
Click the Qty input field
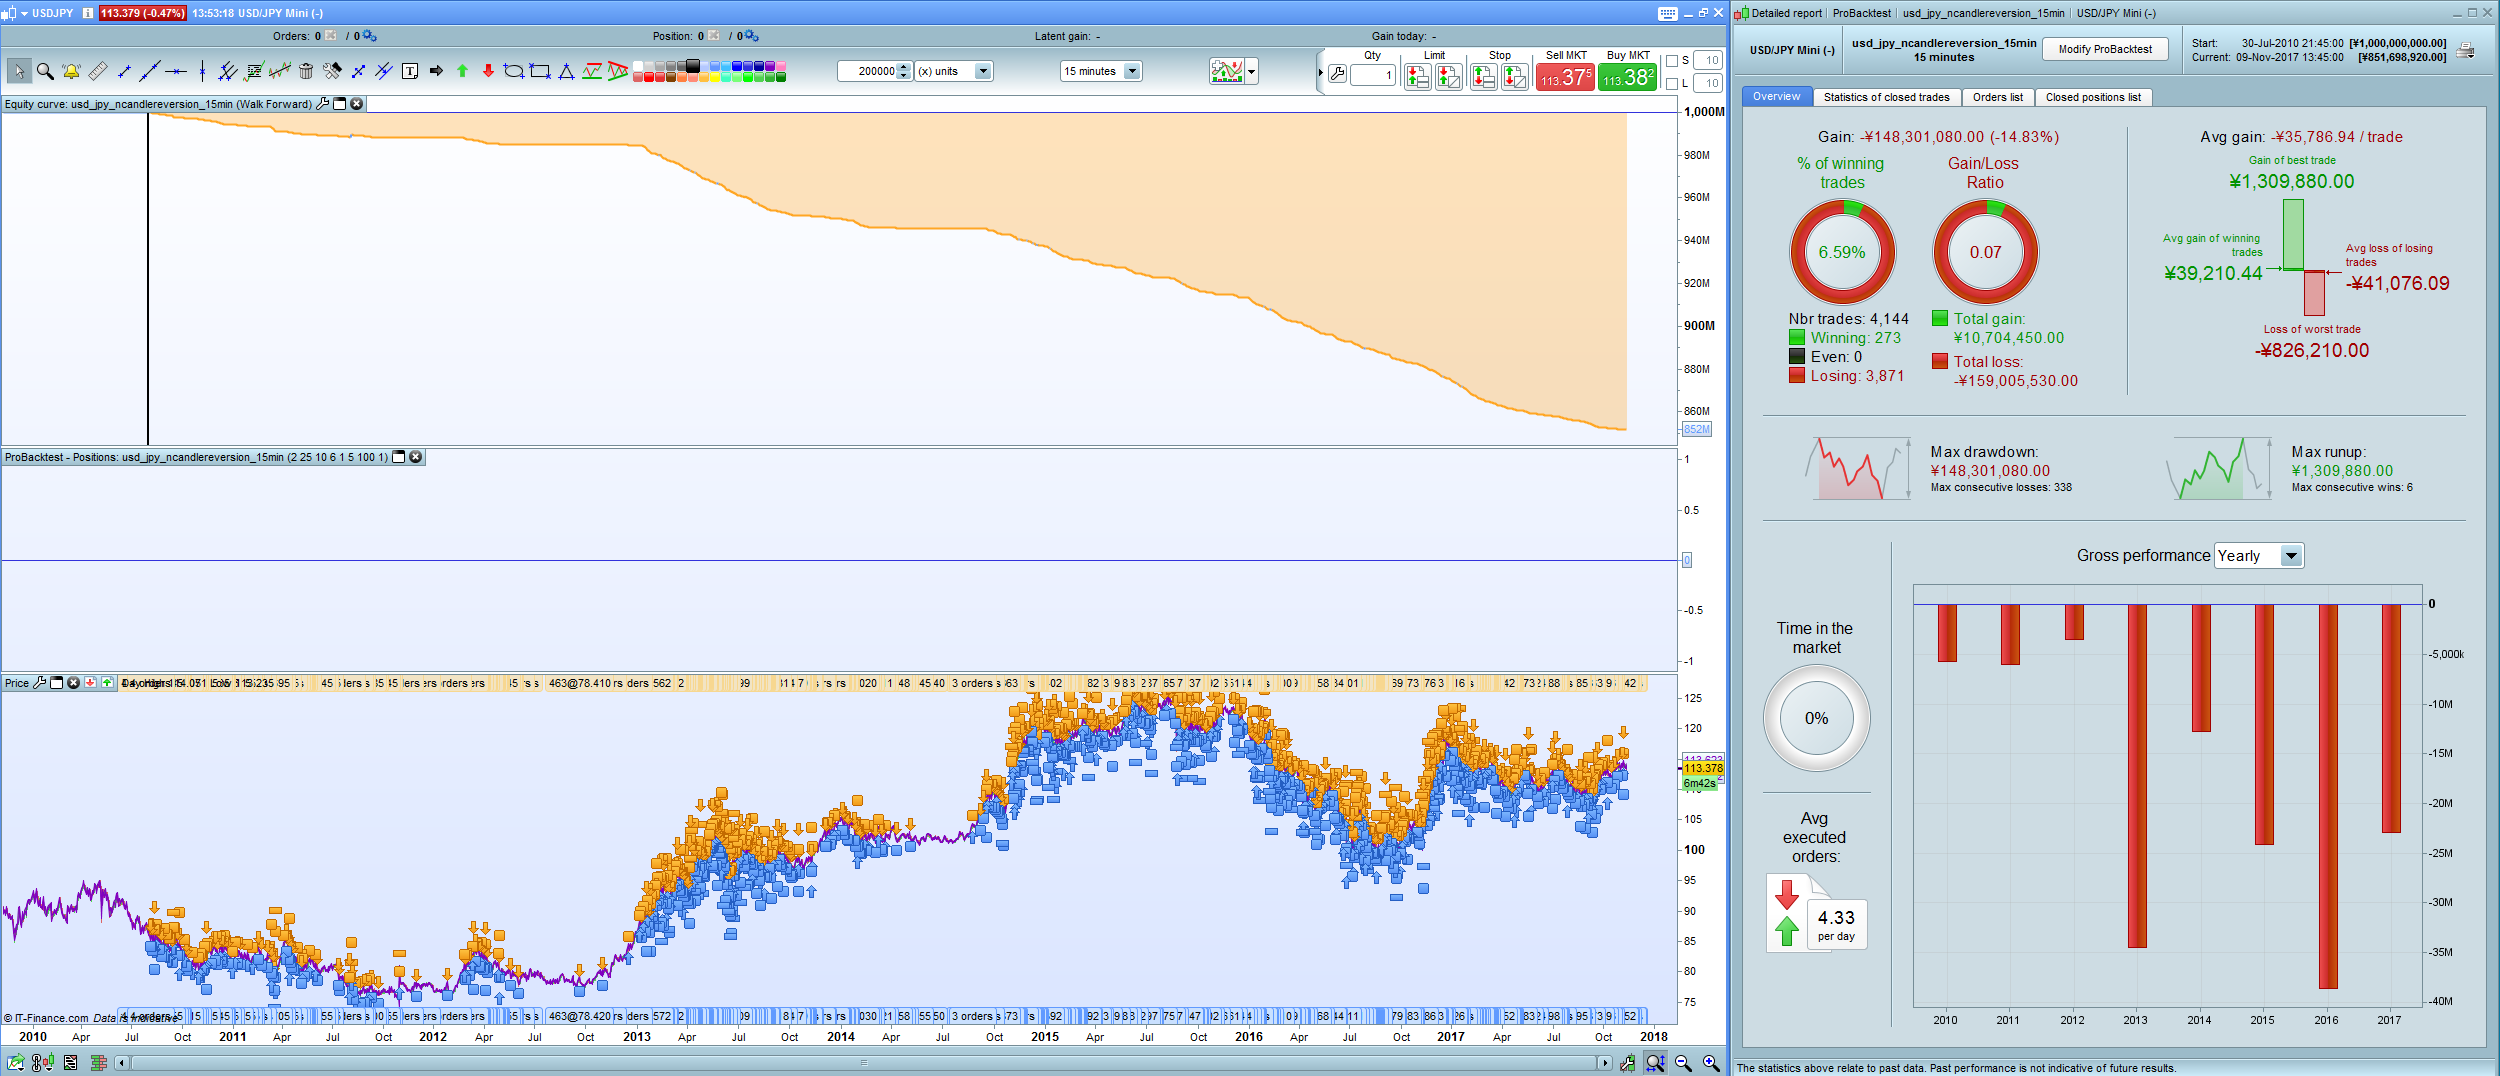pyautogui.click(x=1372, y=76)
